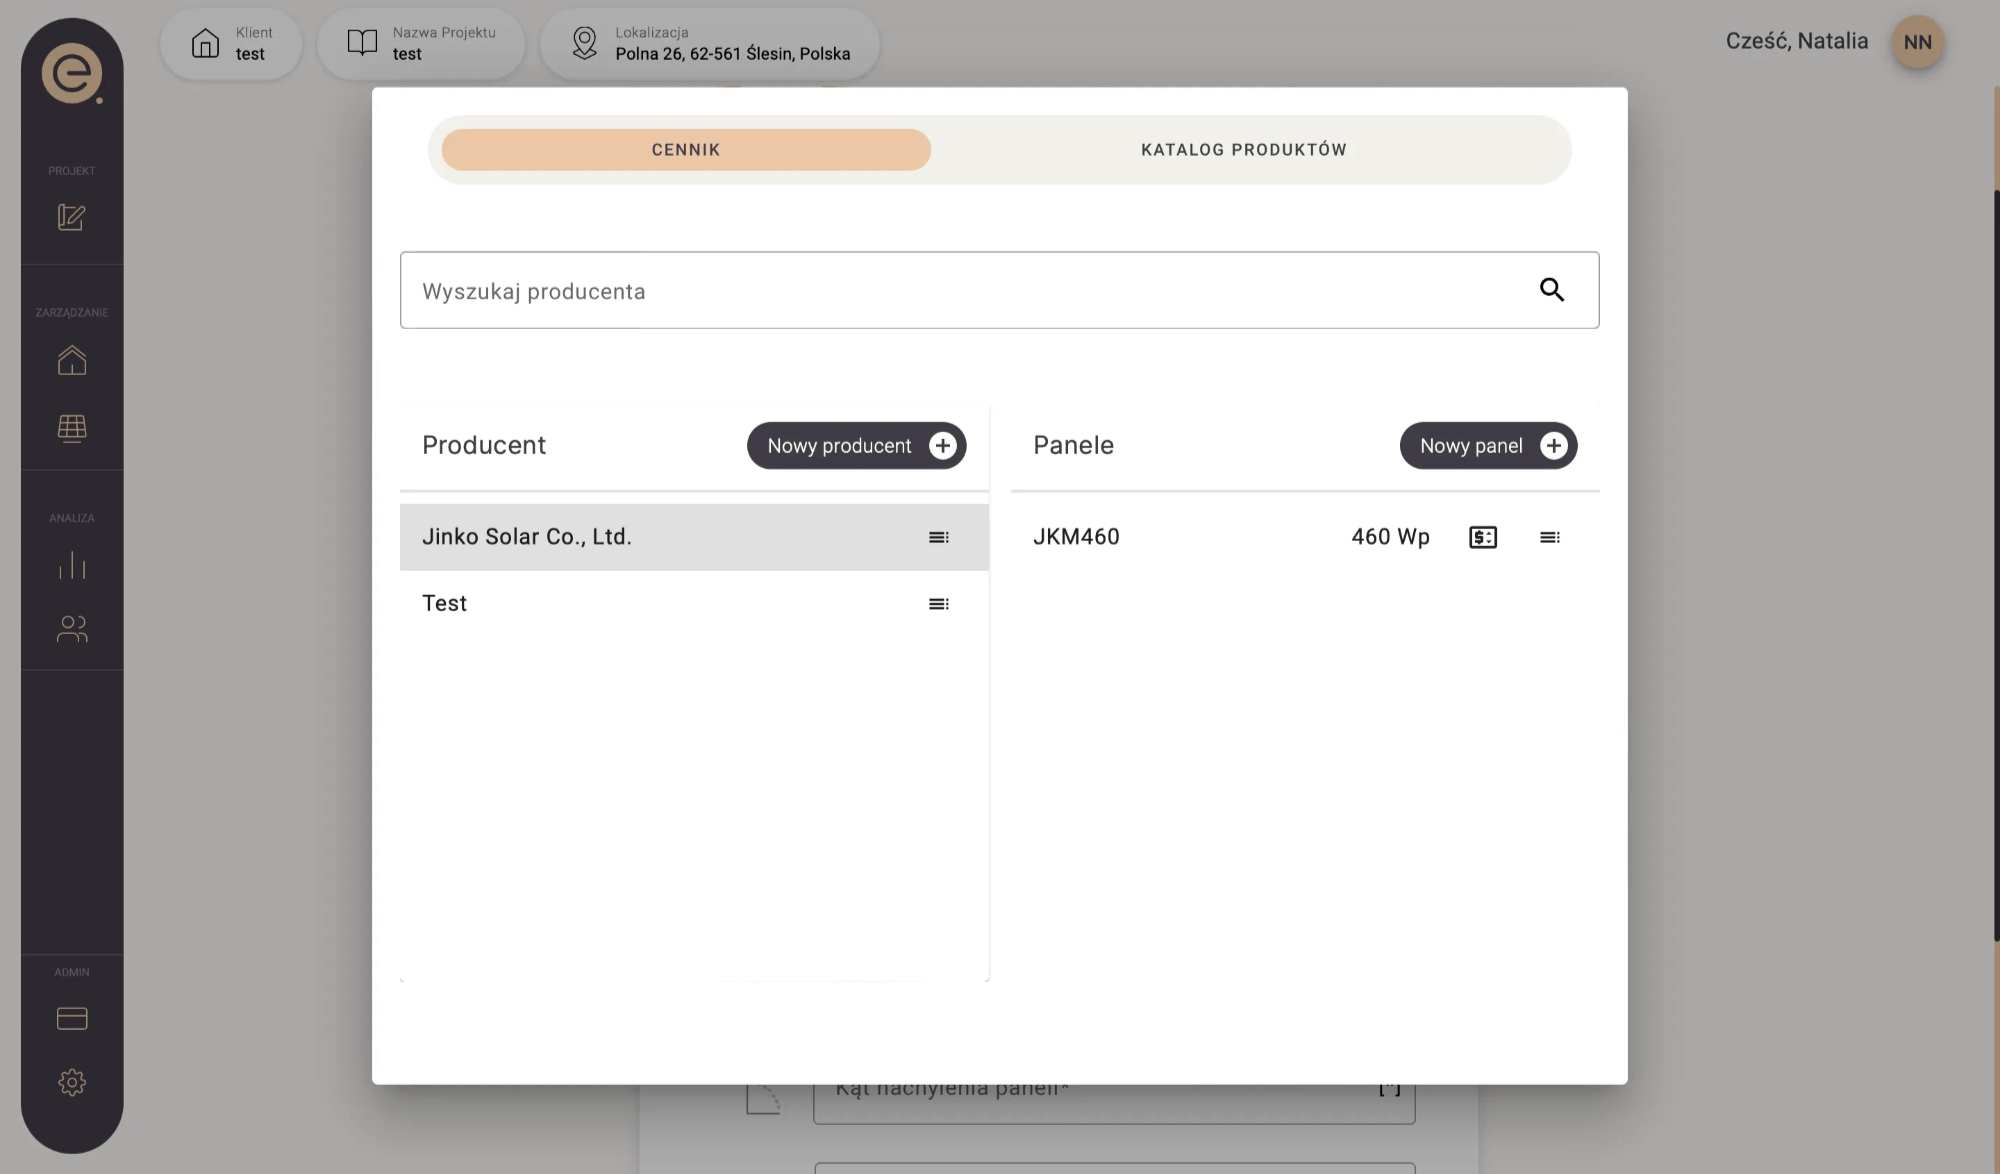Viewport: 2000px width, 1174px height.
Task: Open the solar panel grid icon in sidebar
Action: (x=71, y=428)
